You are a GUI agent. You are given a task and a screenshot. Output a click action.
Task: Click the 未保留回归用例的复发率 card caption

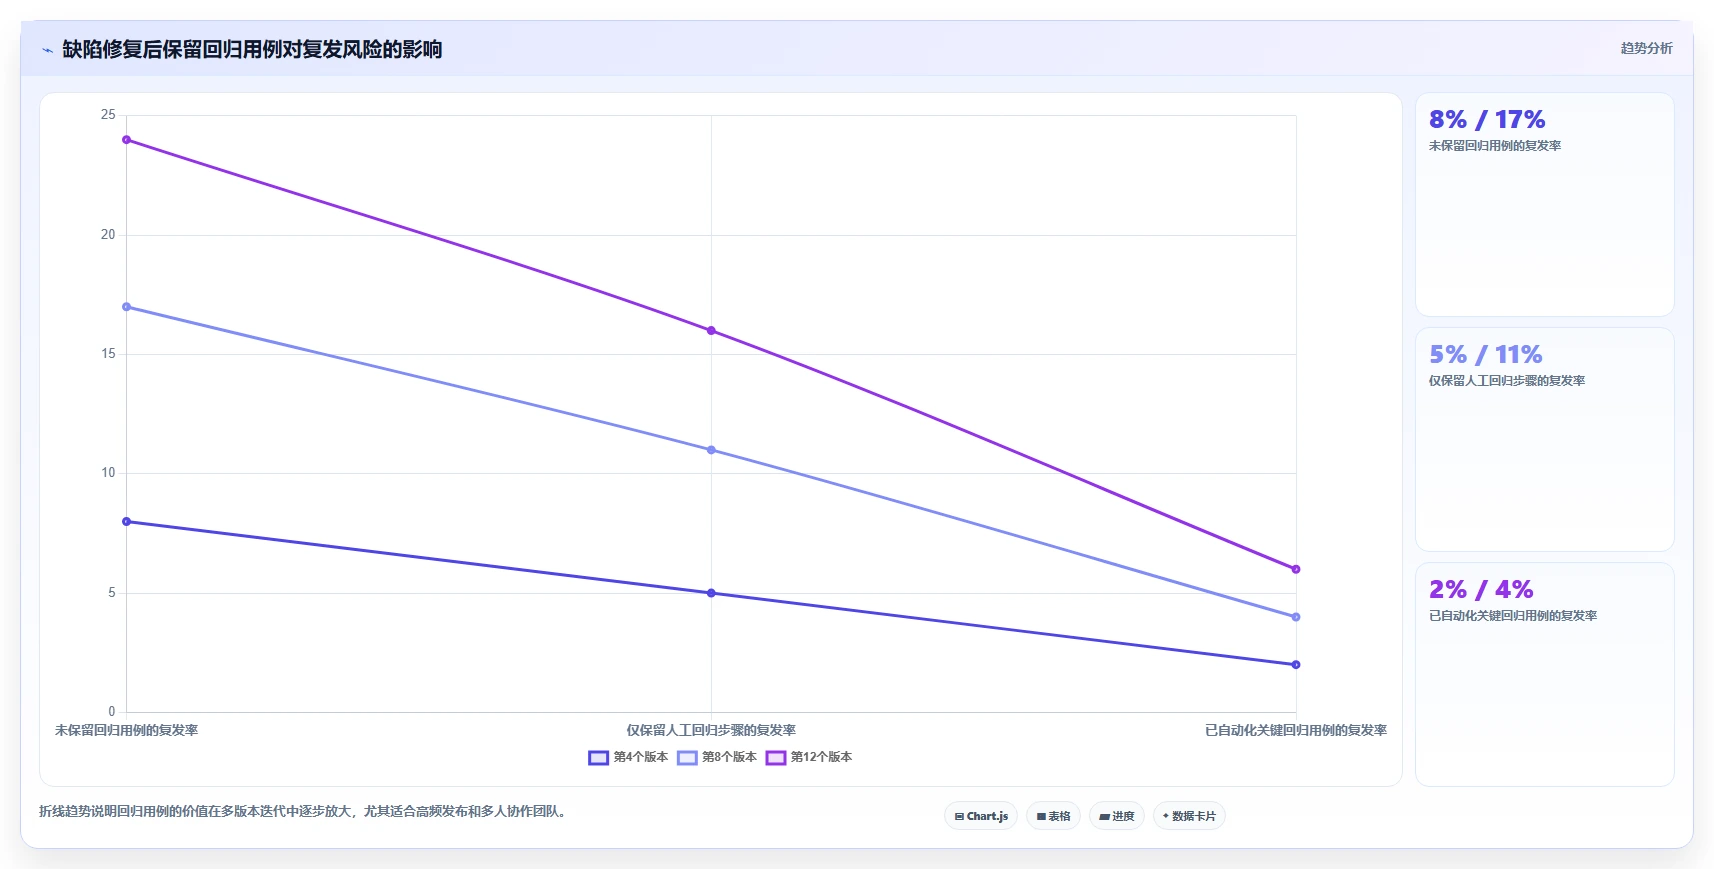tap(1495, 146)
